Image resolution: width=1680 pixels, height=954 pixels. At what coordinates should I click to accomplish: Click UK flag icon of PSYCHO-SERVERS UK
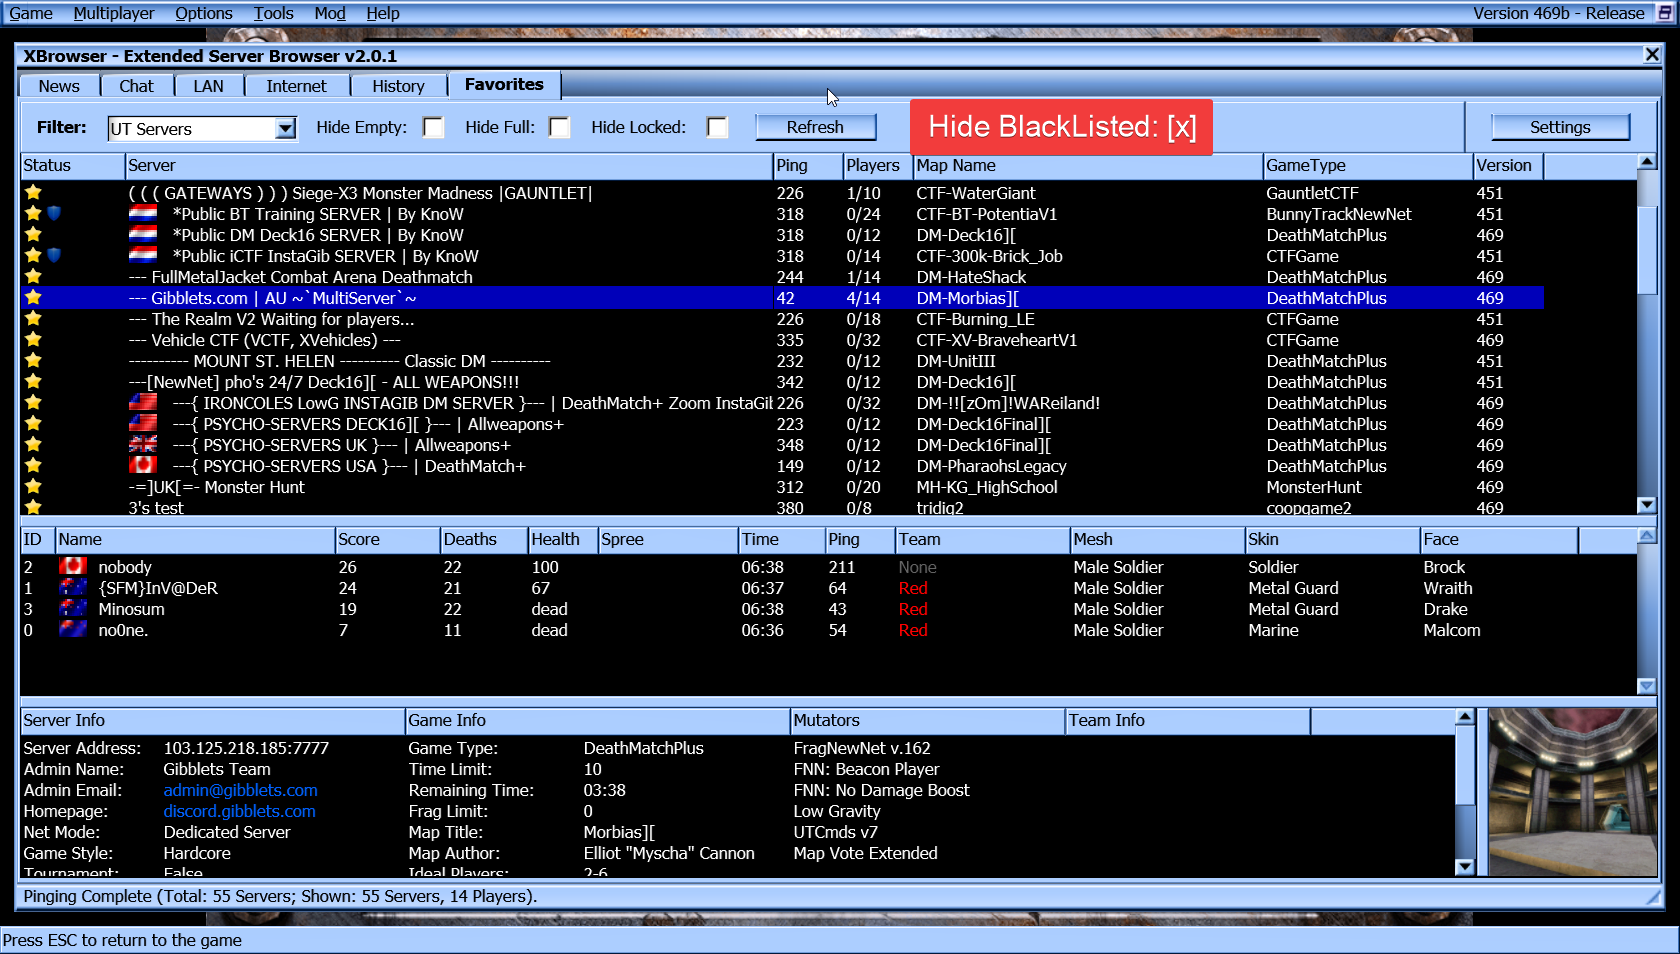(143, 444)
